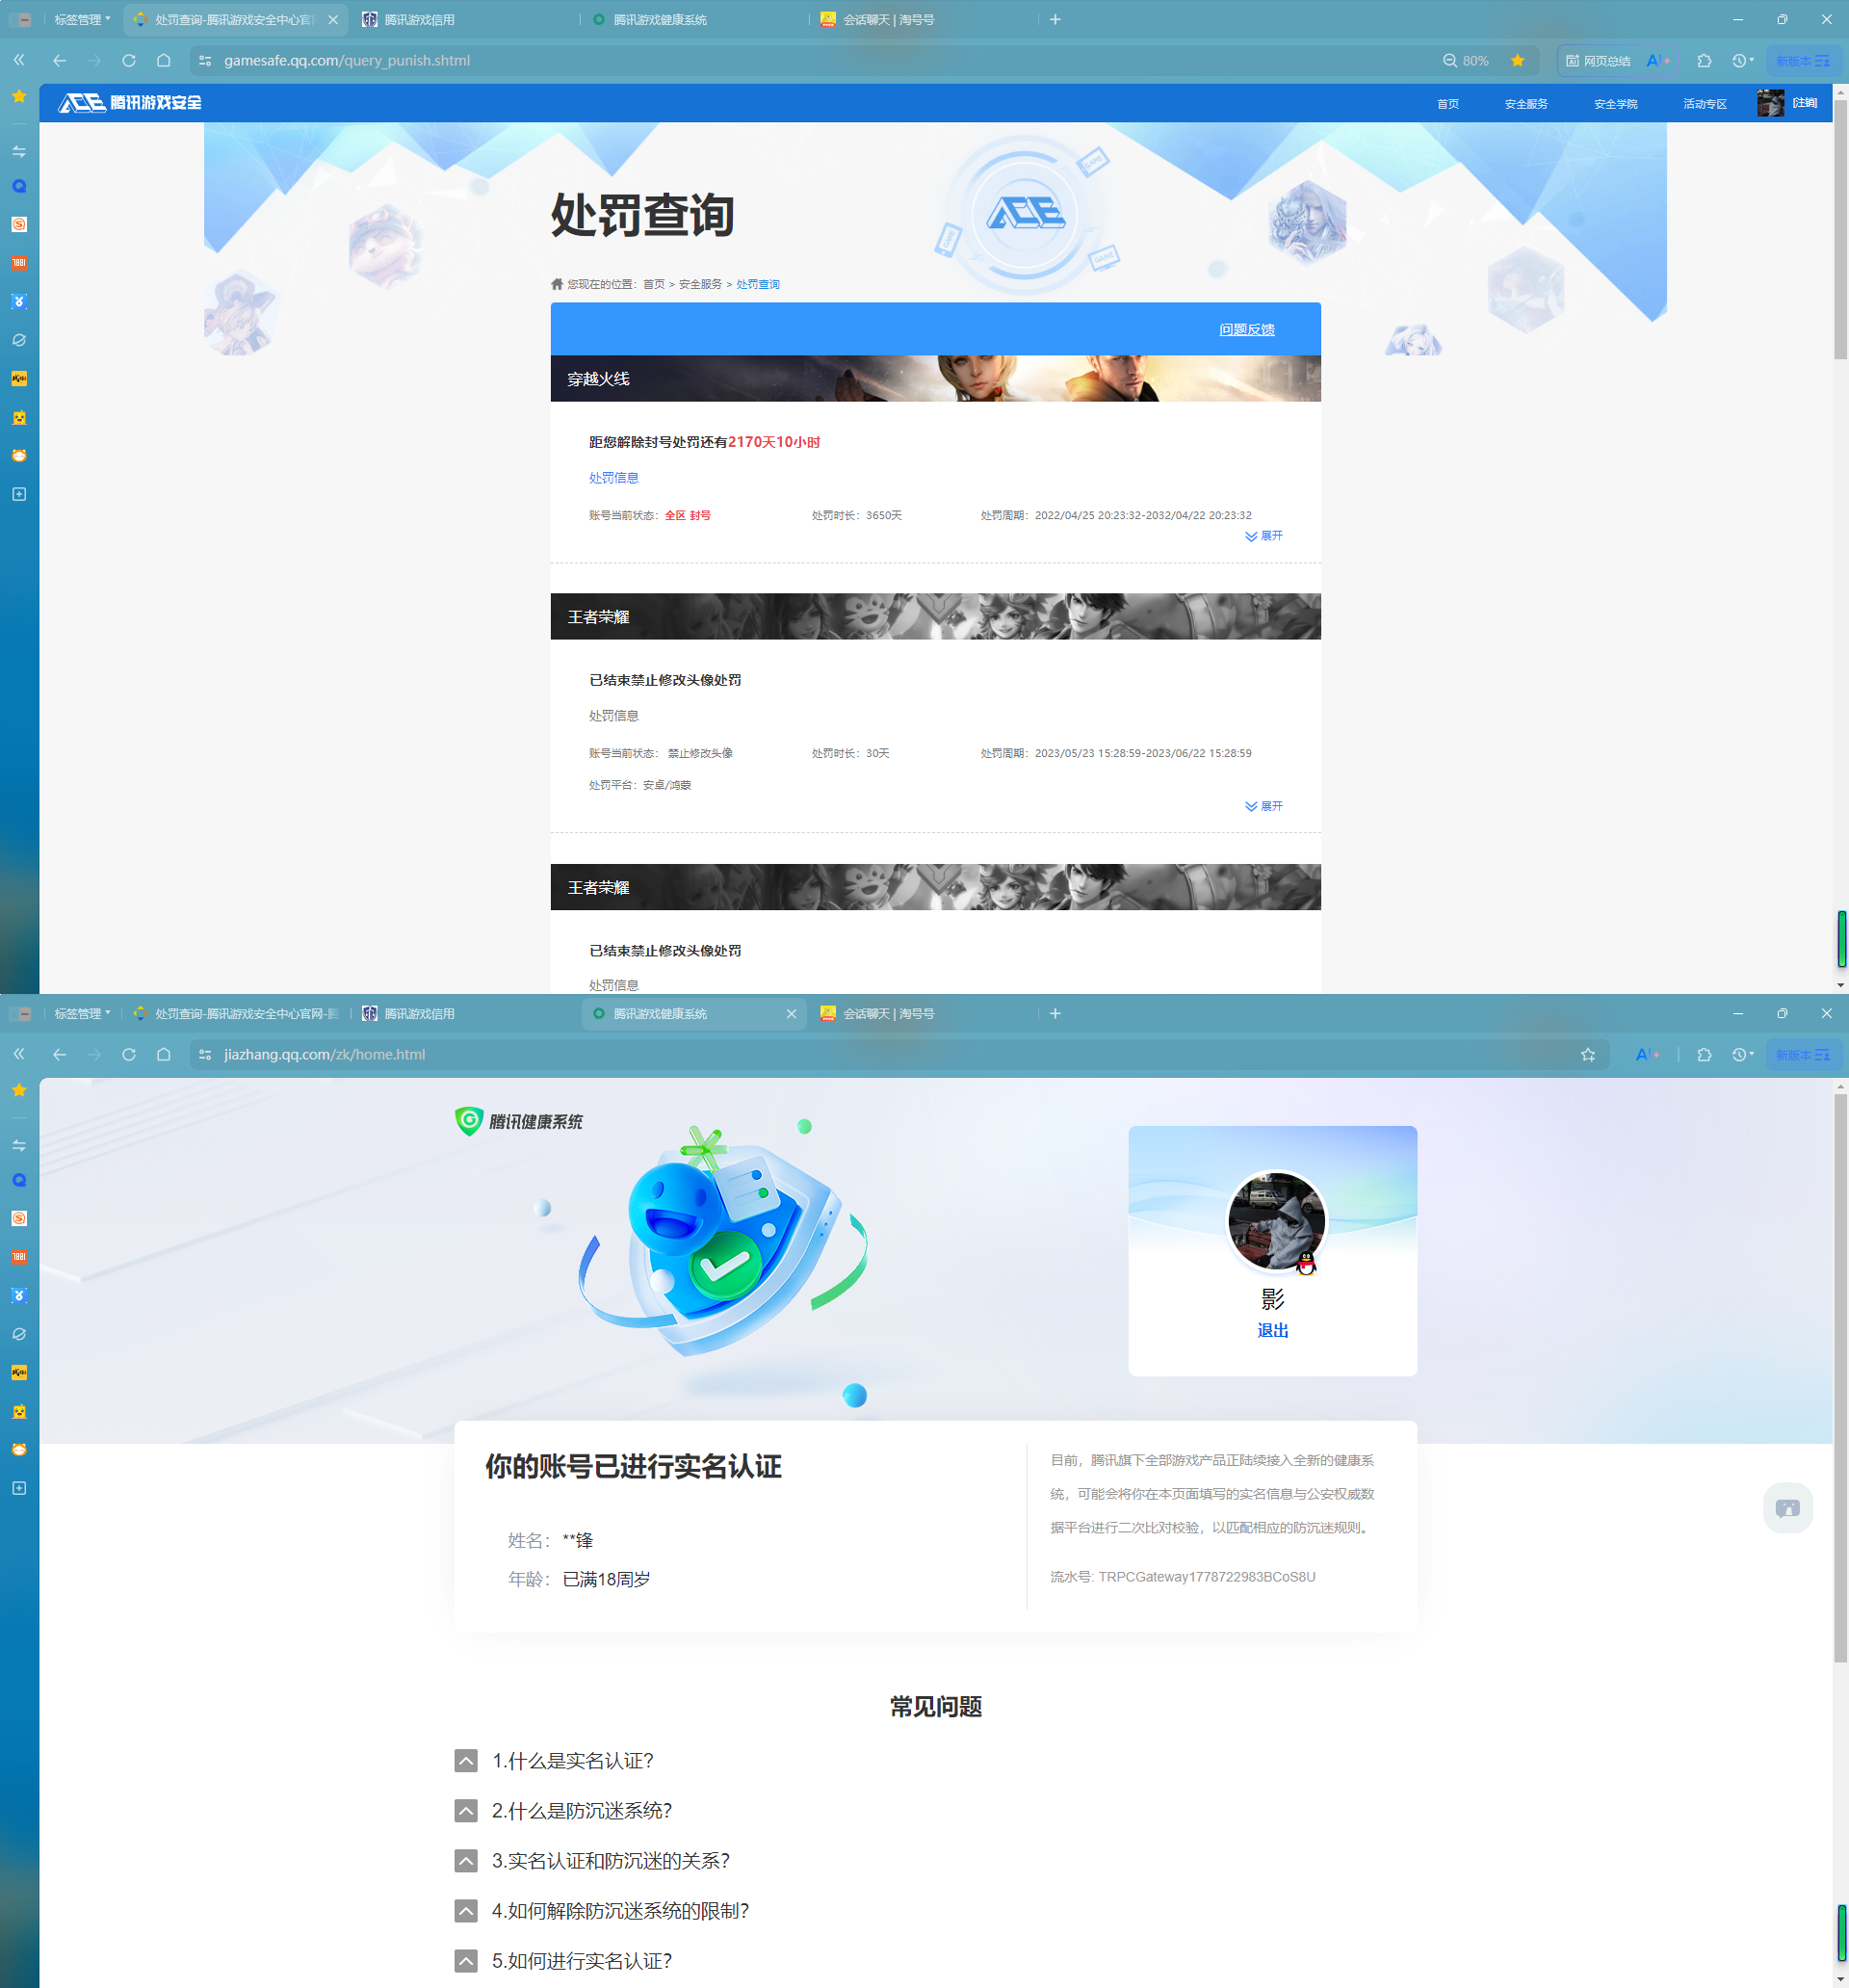Image resolution: width=1849 pixels, height=1988 pixels.
Task: Open a new tab in the top window
Action: click(x=1055, y=19)
